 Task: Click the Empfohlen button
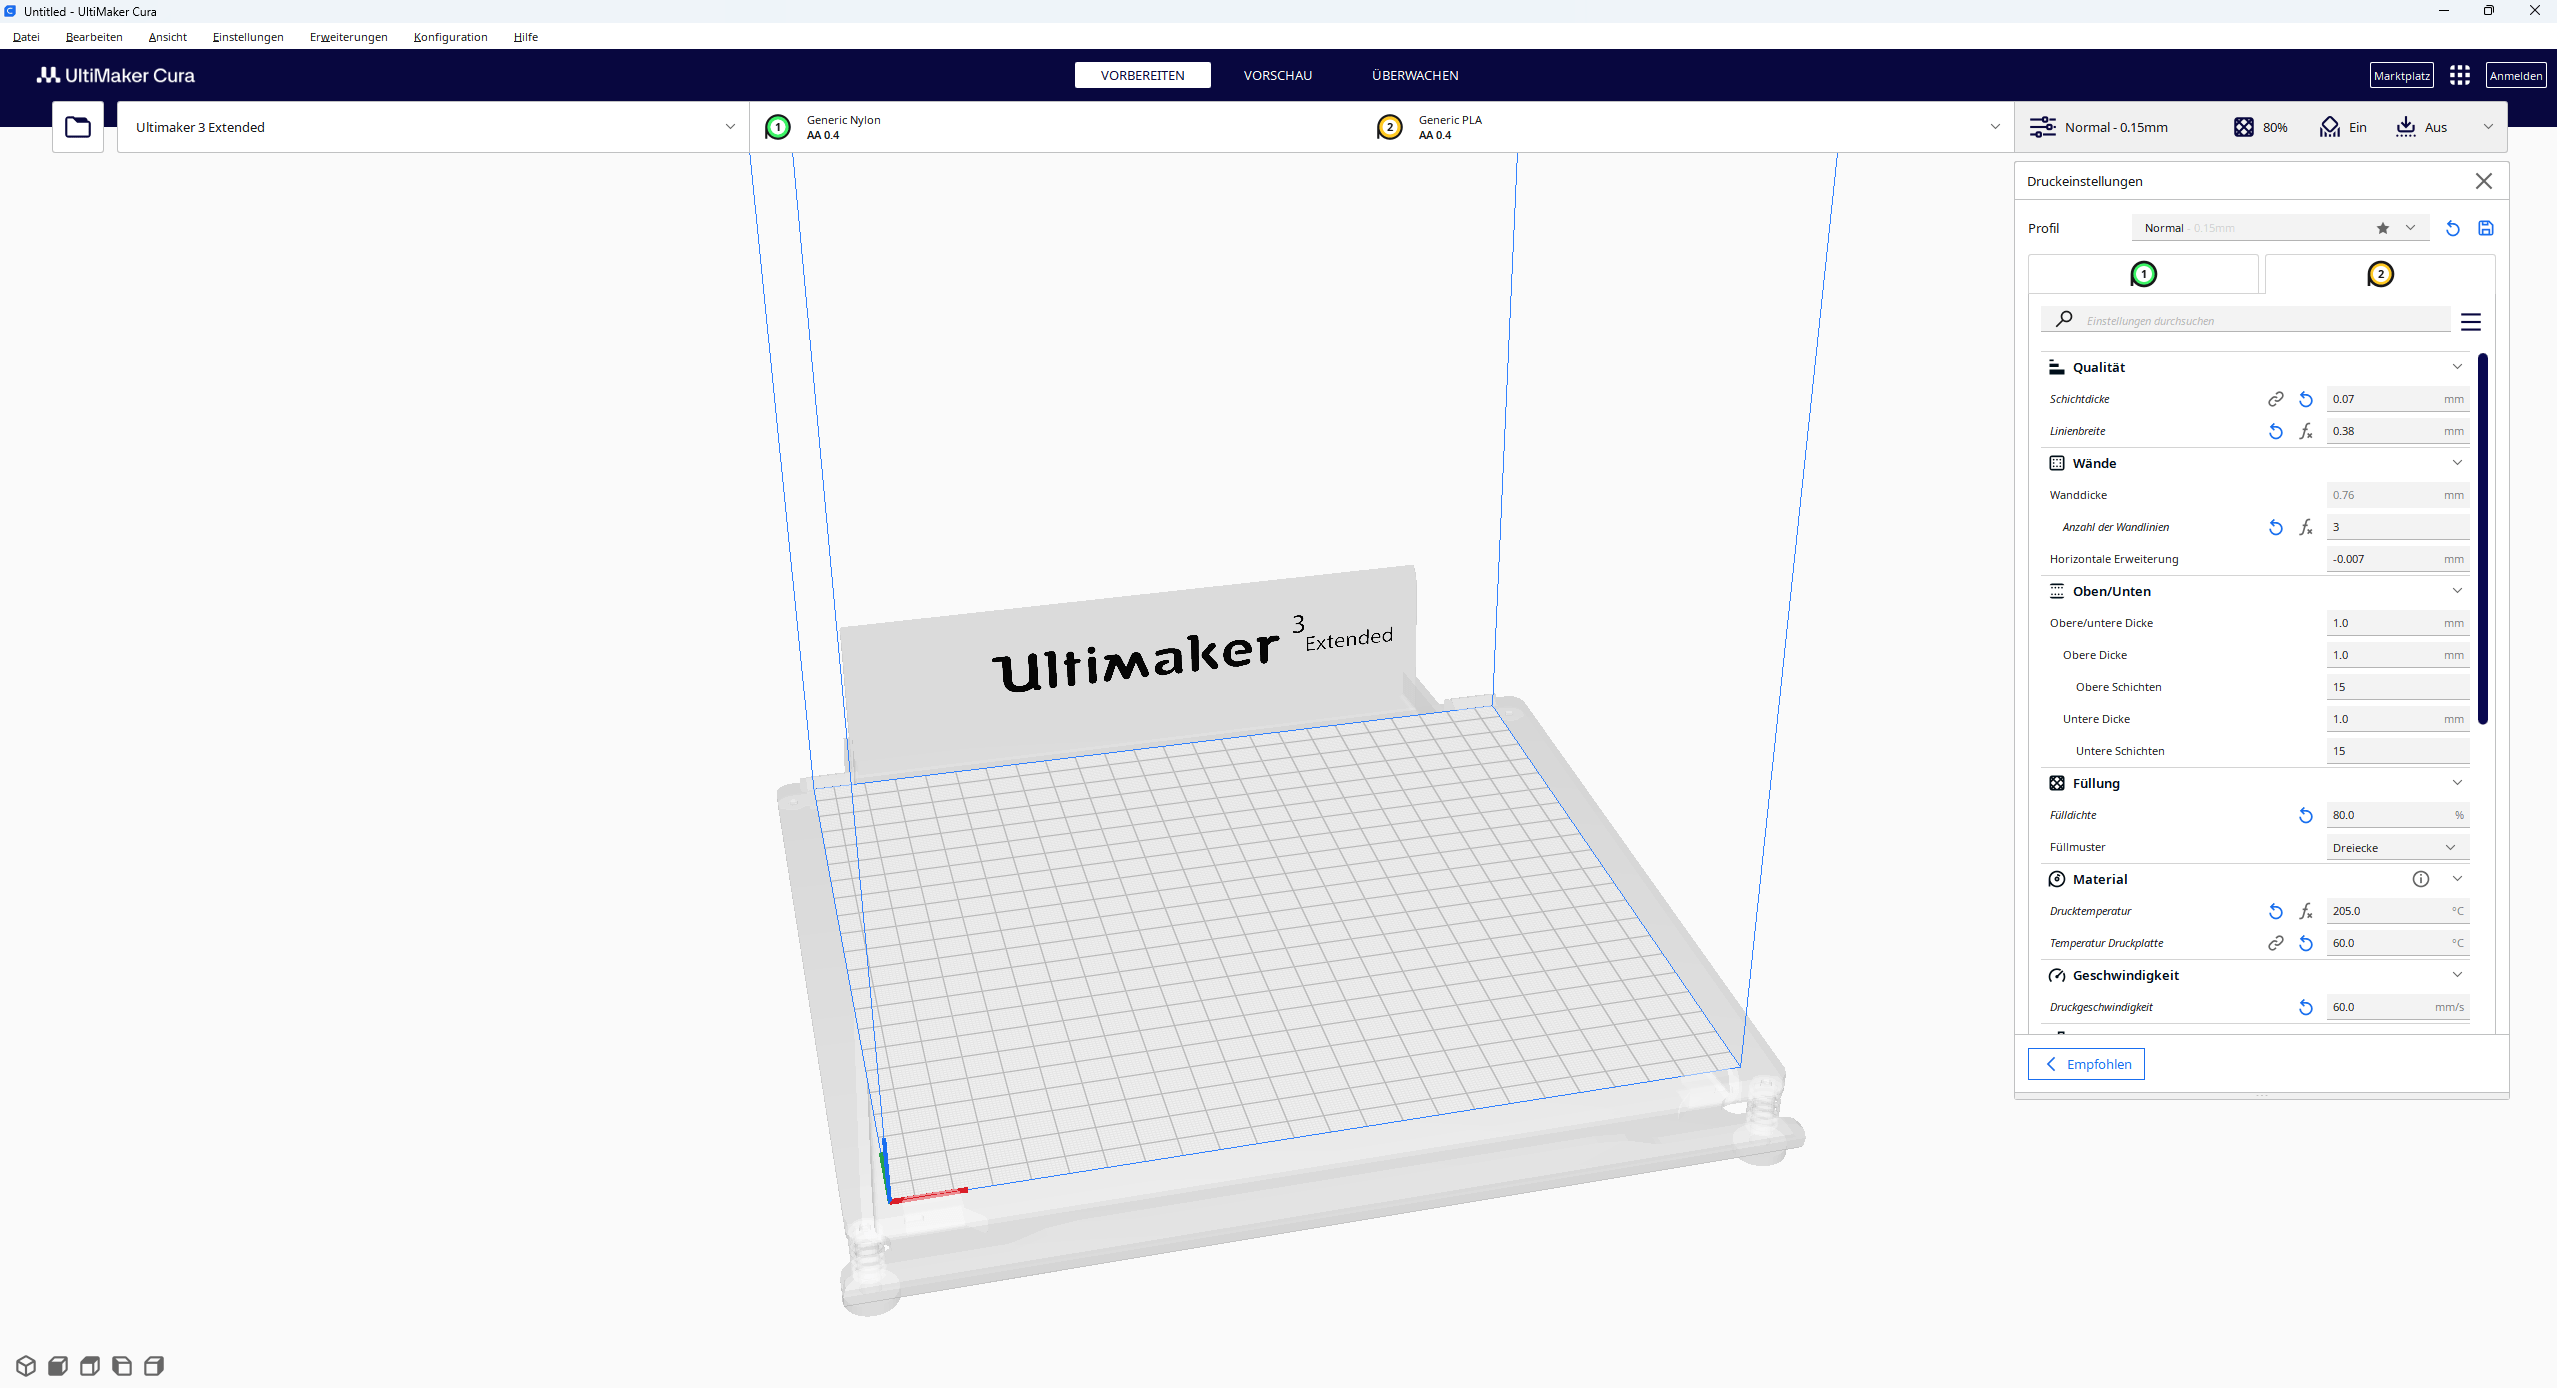point(2086,1064)
